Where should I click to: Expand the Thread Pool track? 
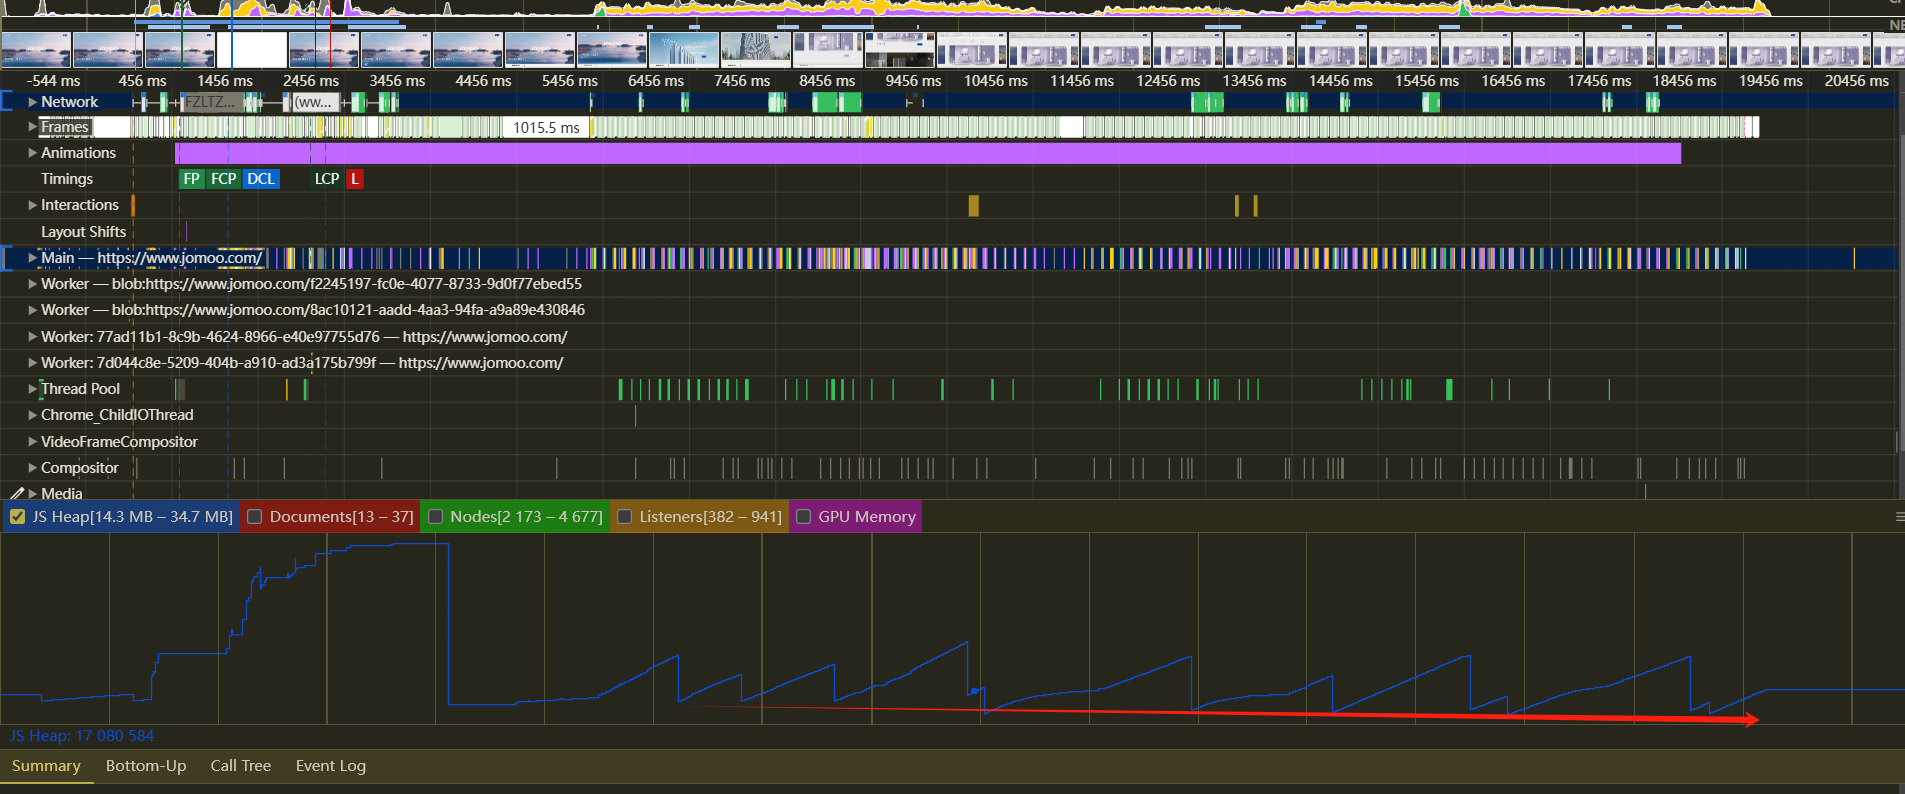tap(33, 389)
